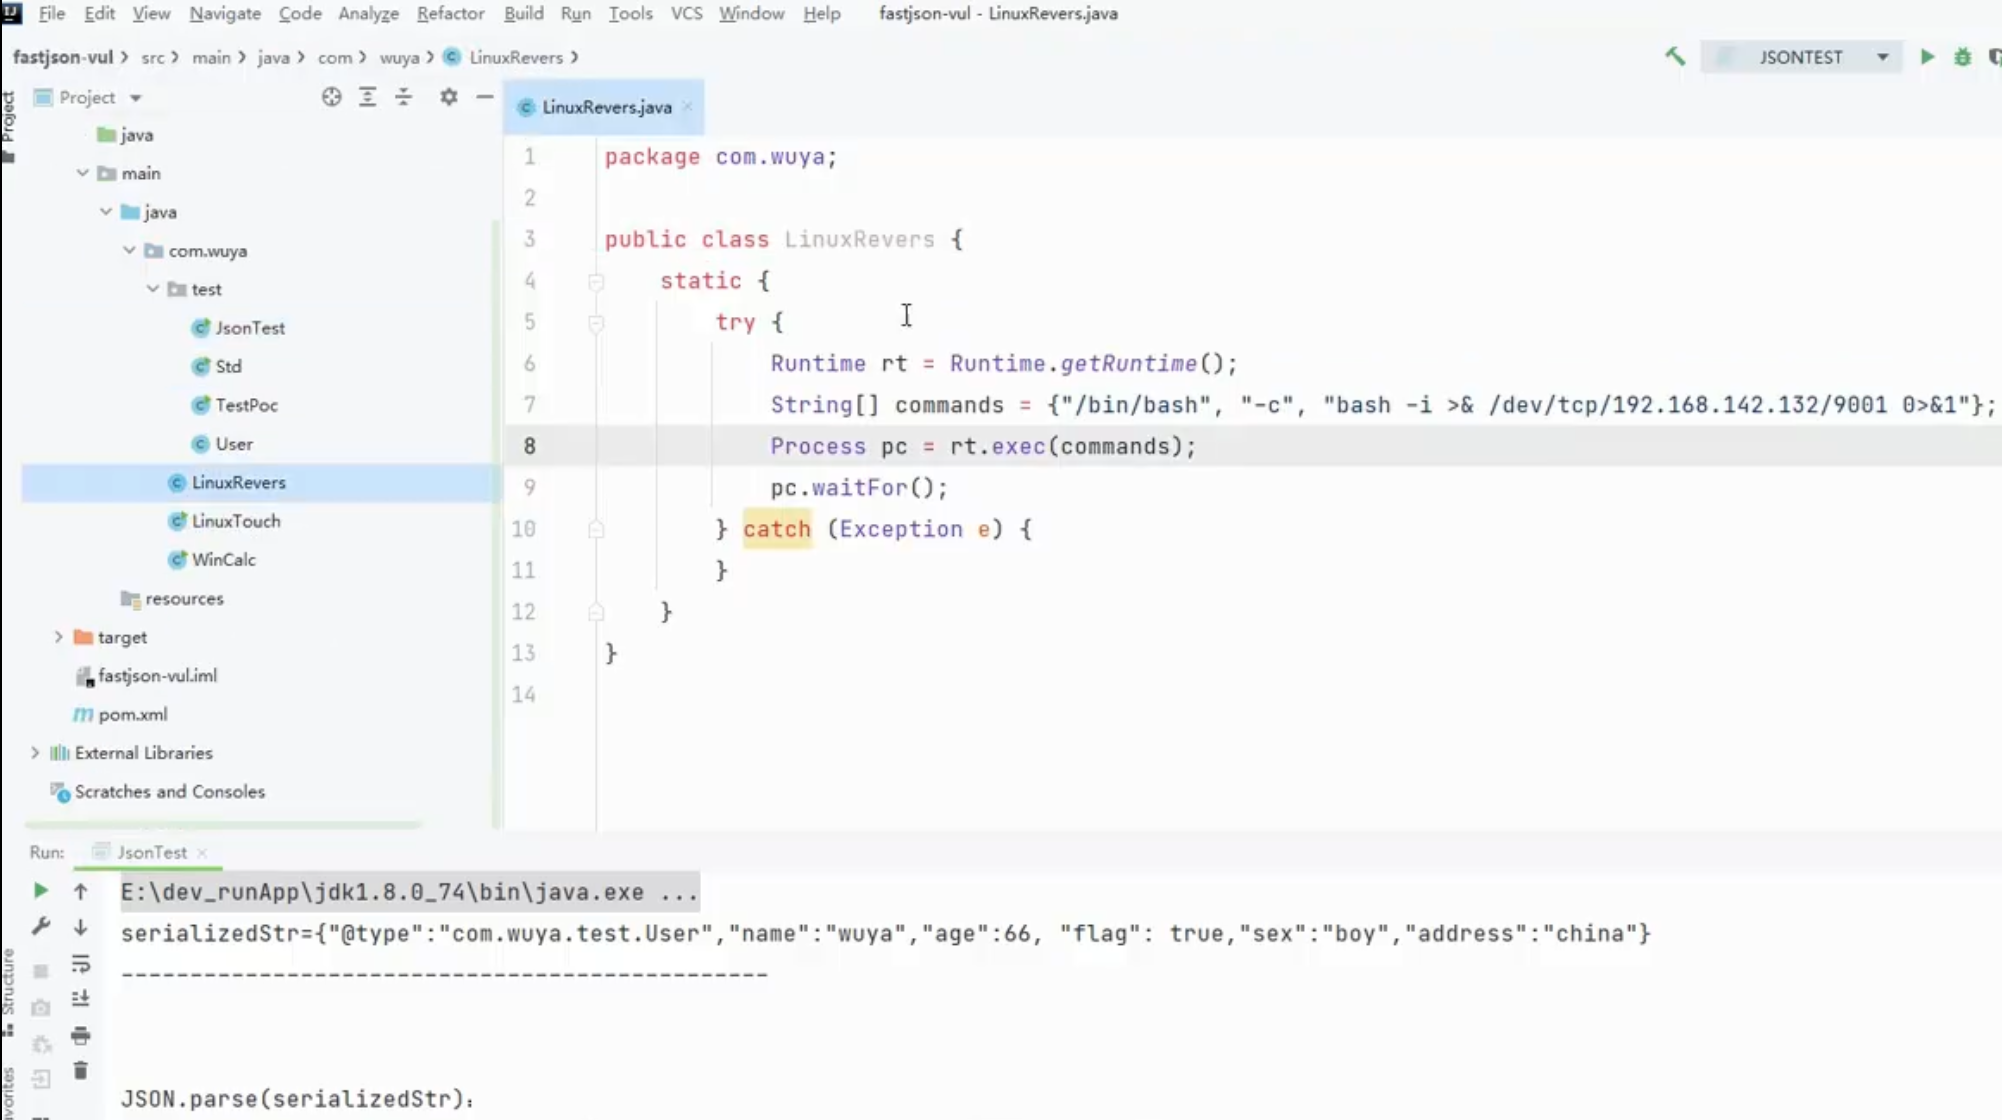Close the LinuxRevers.java editor tab
Image resolution: width=2002 pixels, height=1120 pixels.
pos(688,107)
